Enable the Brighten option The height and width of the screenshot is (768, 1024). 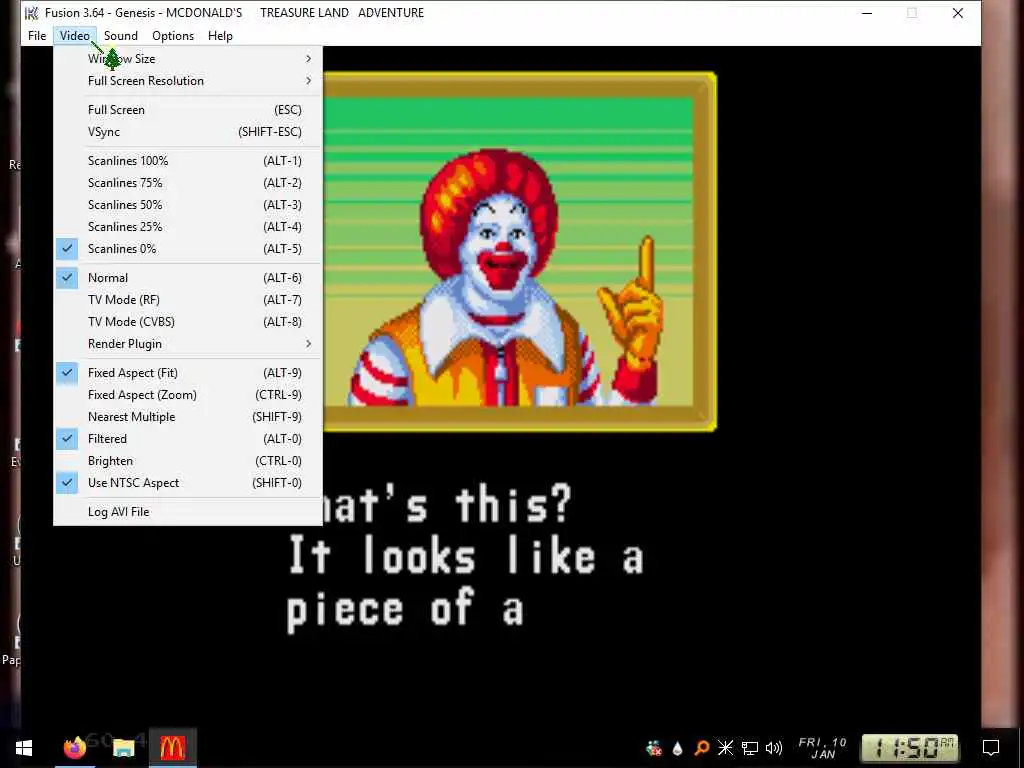188,461
